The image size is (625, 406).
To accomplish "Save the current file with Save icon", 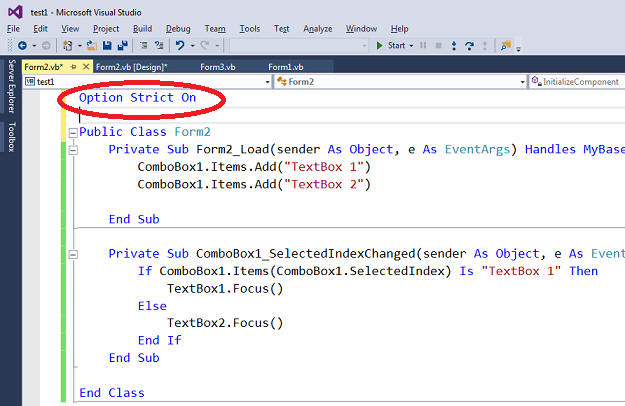I will (107, 45).
